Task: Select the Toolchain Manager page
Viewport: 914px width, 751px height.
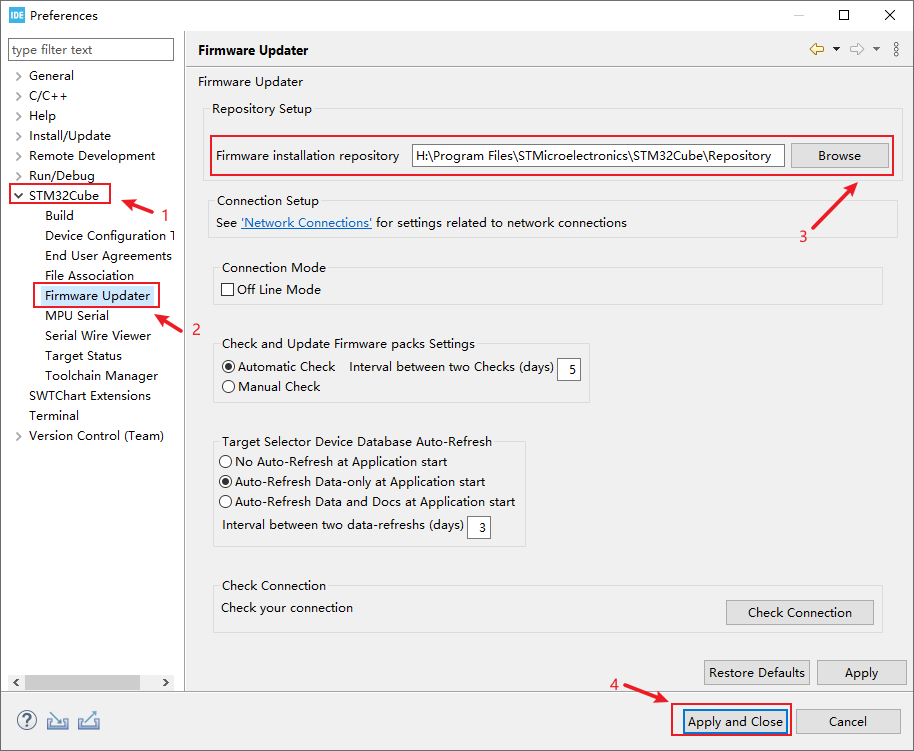Action: (101, 375)
